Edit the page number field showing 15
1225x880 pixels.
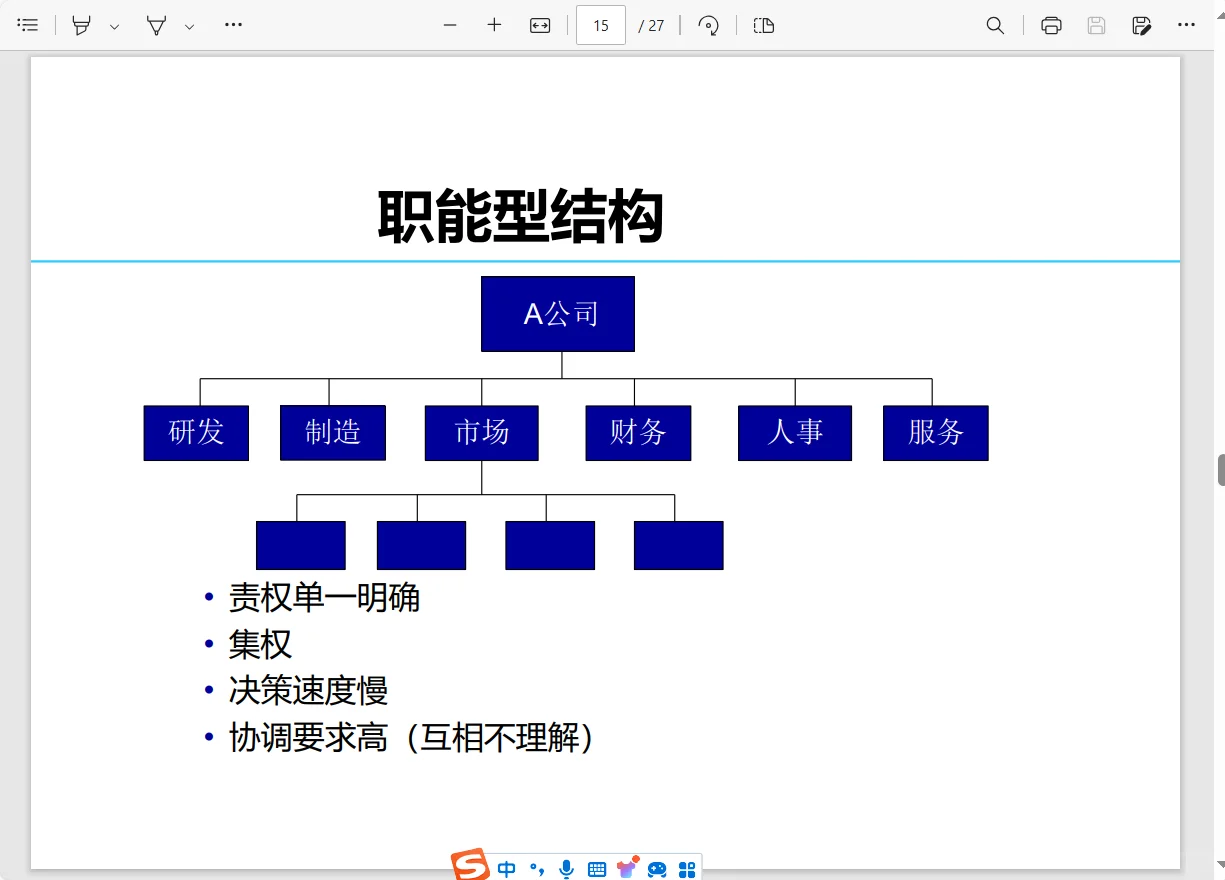[600, 25]
